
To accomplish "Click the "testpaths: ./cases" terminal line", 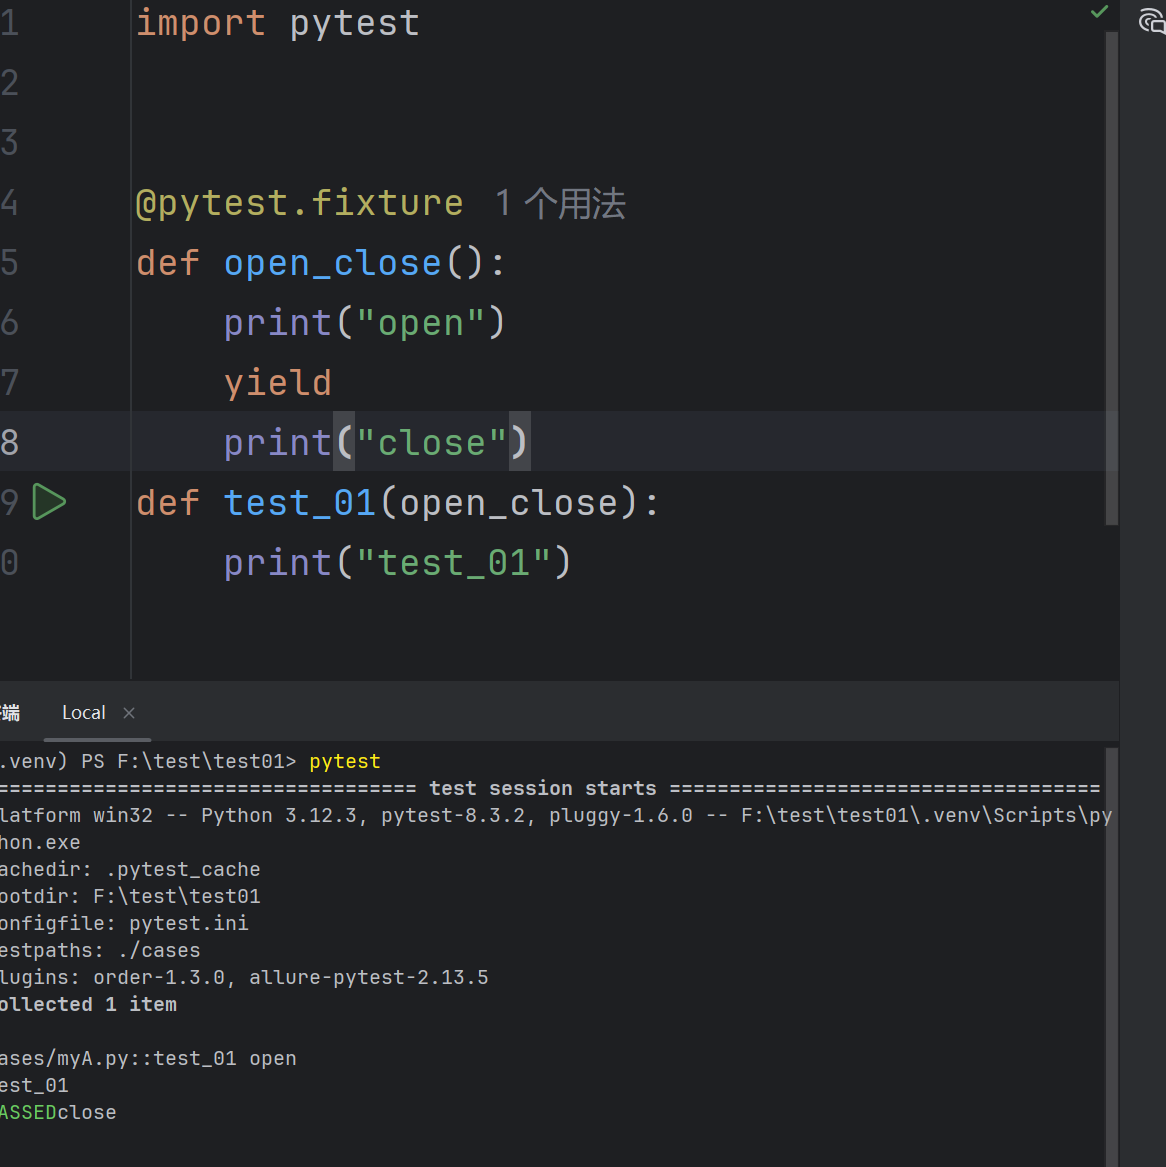I will 100,950.
